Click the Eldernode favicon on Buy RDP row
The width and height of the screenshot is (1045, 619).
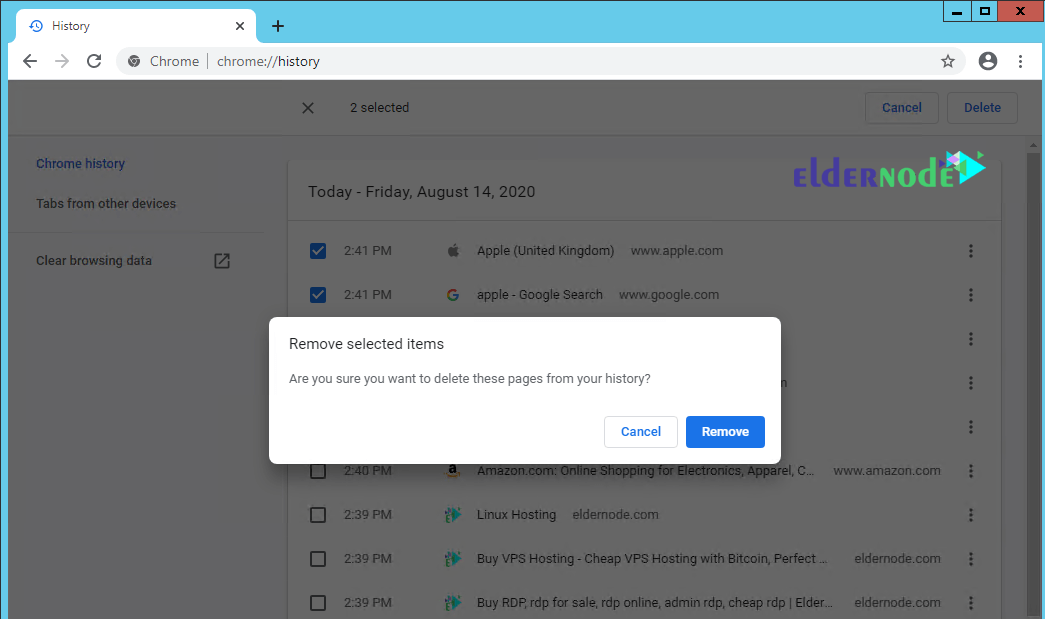453,602
